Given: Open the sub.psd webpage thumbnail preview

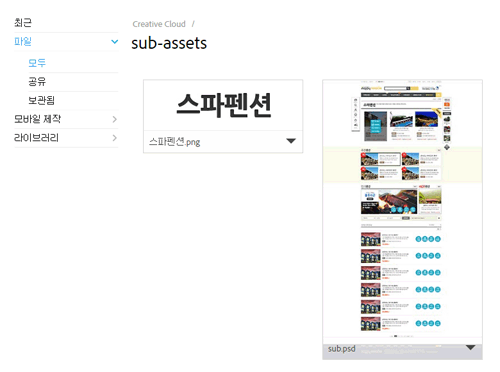Looking at the screenshot, I should (402, 212).
